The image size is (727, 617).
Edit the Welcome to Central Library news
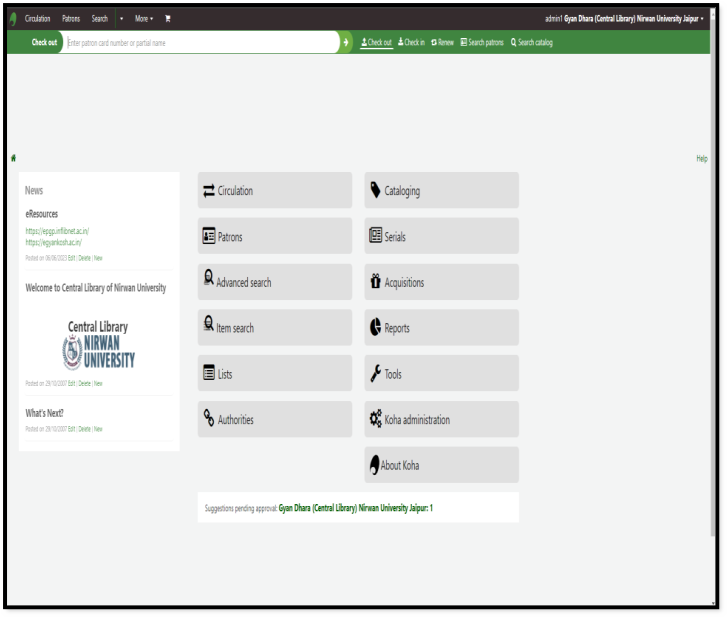71,384
